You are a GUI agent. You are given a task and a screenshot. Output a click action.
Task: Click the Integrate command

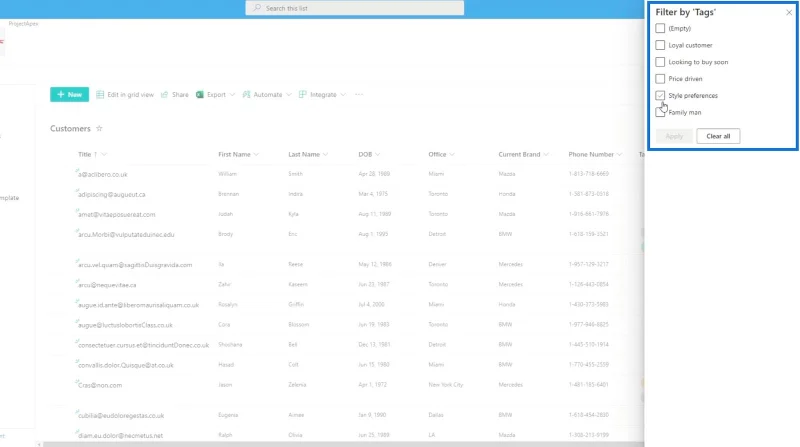(x=322, y=94)
